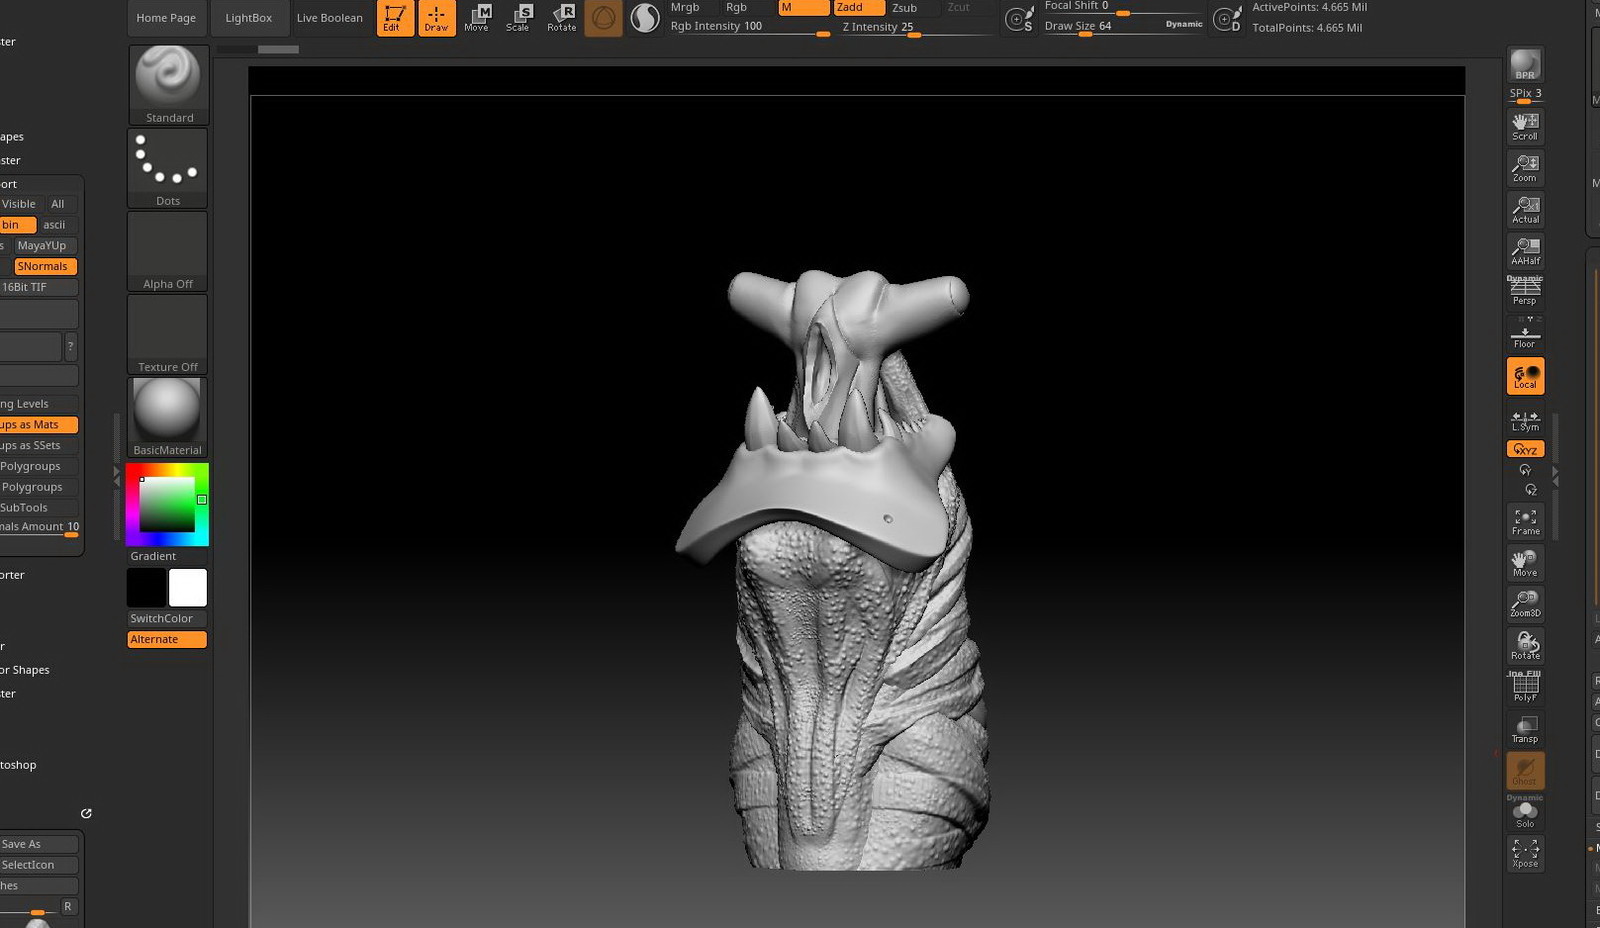Click the Live Boolean button

click(x=329, y=18)
